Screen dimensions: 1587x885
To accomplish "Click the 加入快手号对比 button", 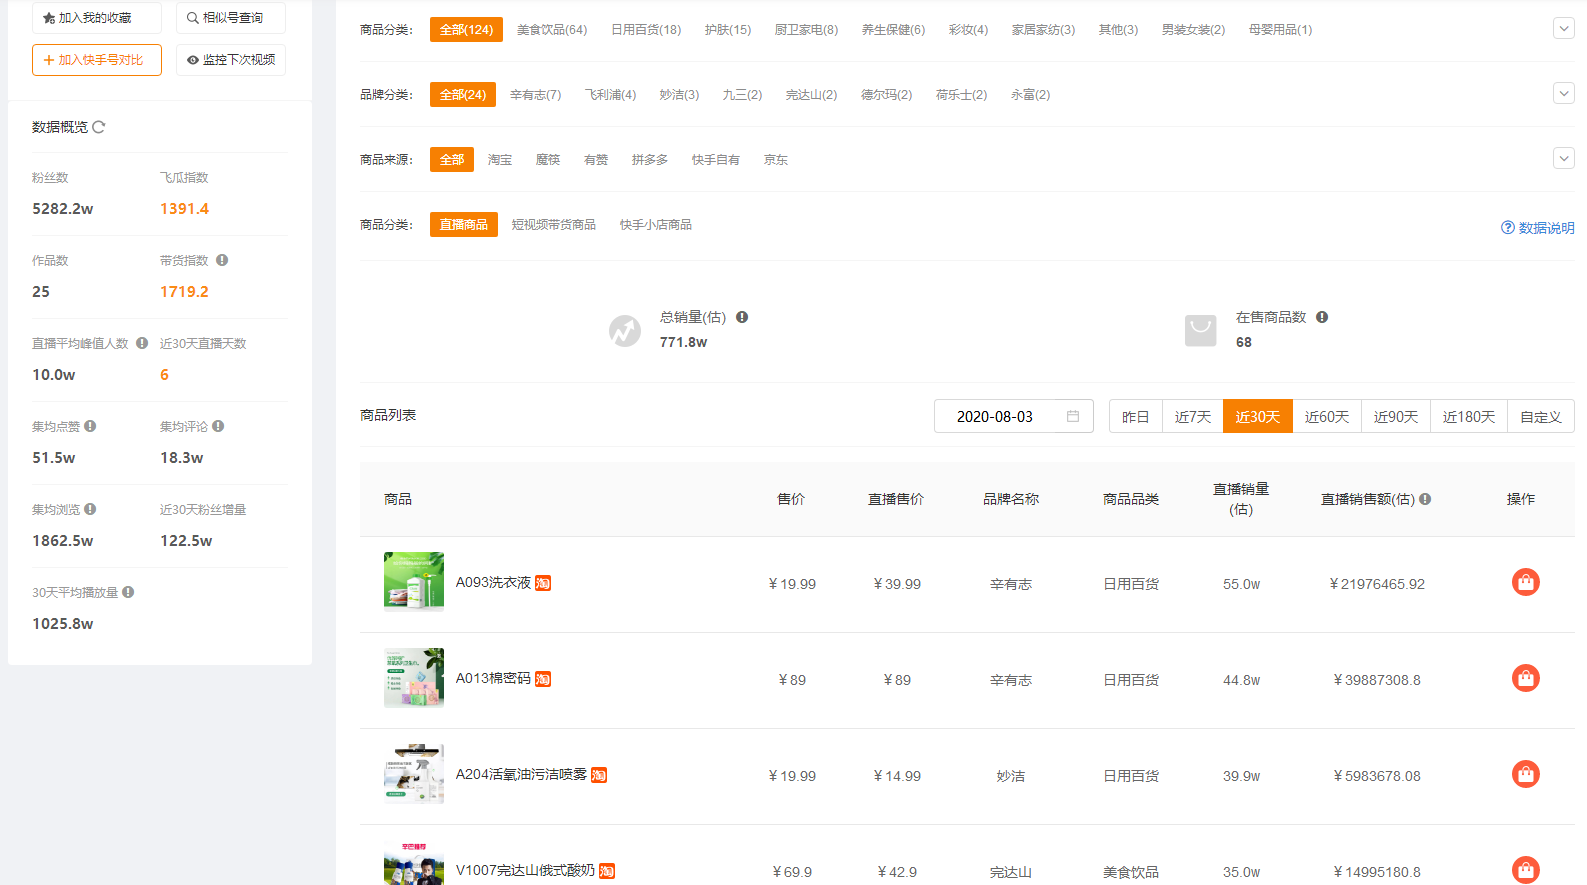I will point(97,60).
